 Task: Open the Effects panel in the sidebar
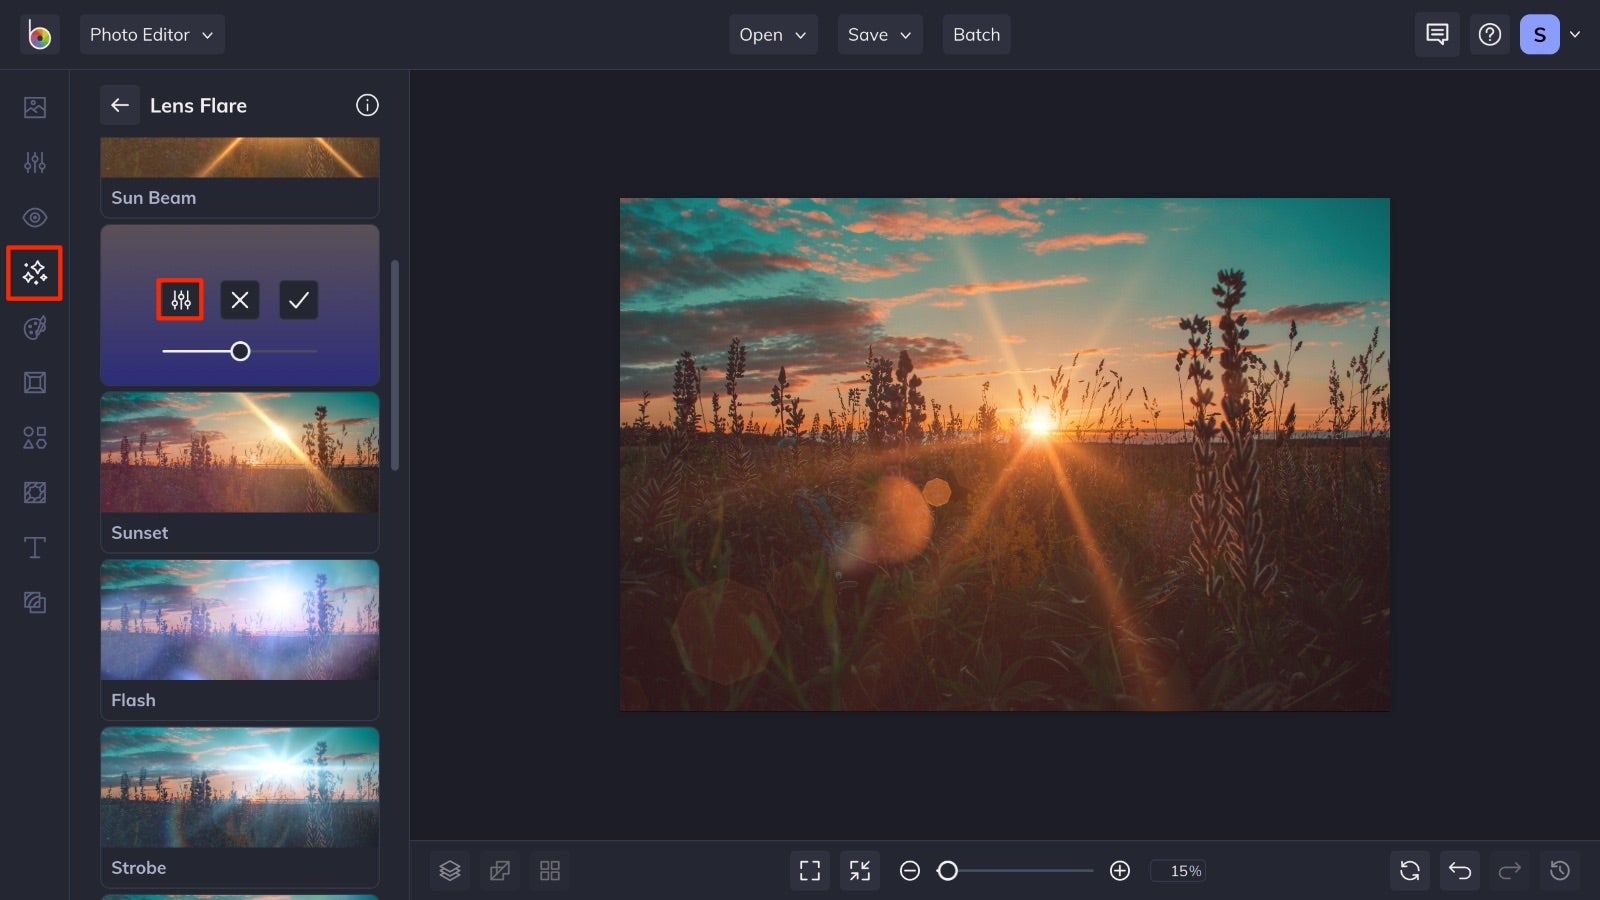coord(34,272)
